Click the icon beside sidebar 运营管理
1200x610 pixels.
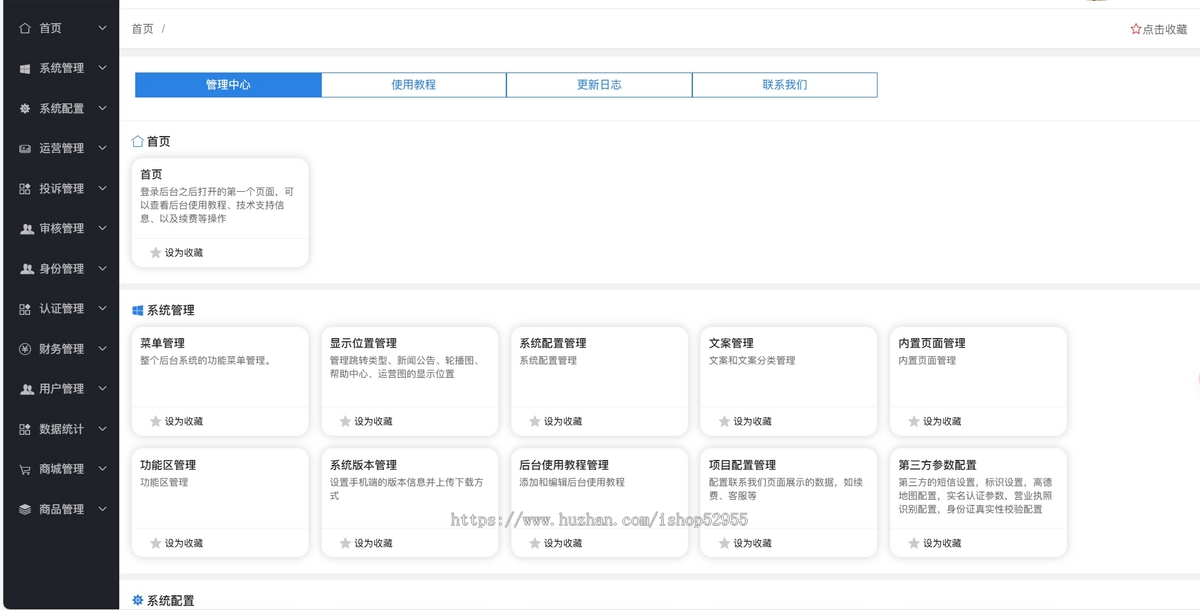tap(25, 148)
